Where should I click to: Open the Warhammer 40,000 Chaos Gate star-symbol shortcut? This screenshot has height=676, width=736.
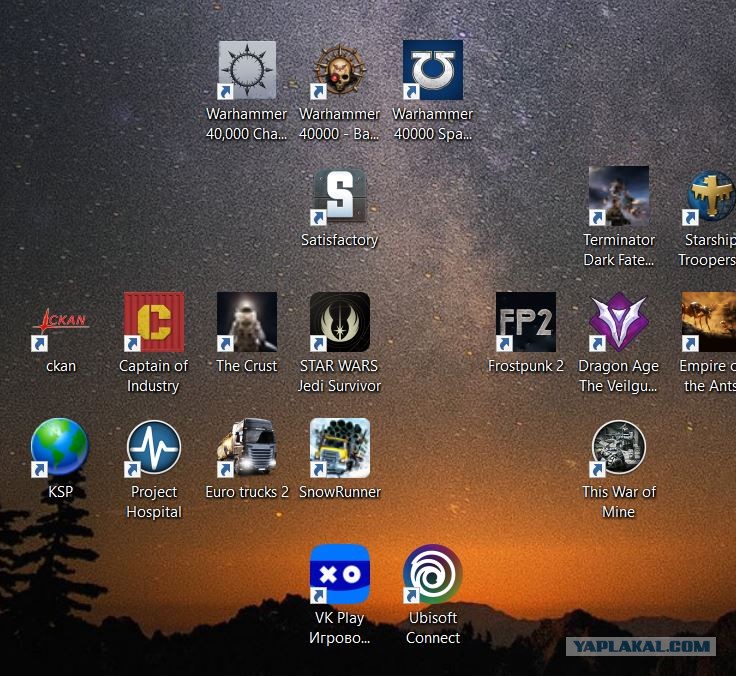(x=247, y=70)
